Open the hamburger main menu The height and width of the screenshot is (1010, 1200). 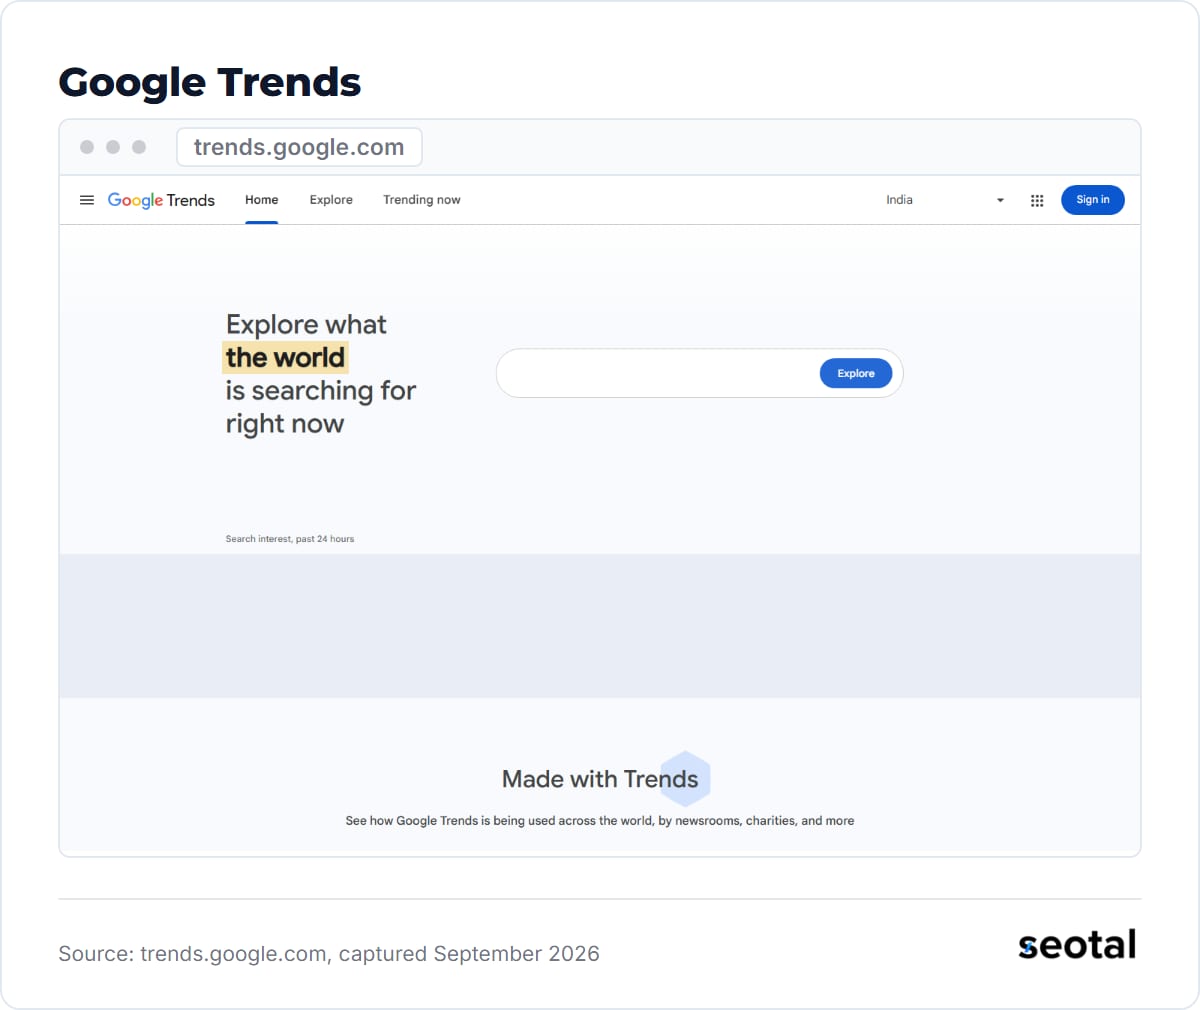tap(87, 200)
